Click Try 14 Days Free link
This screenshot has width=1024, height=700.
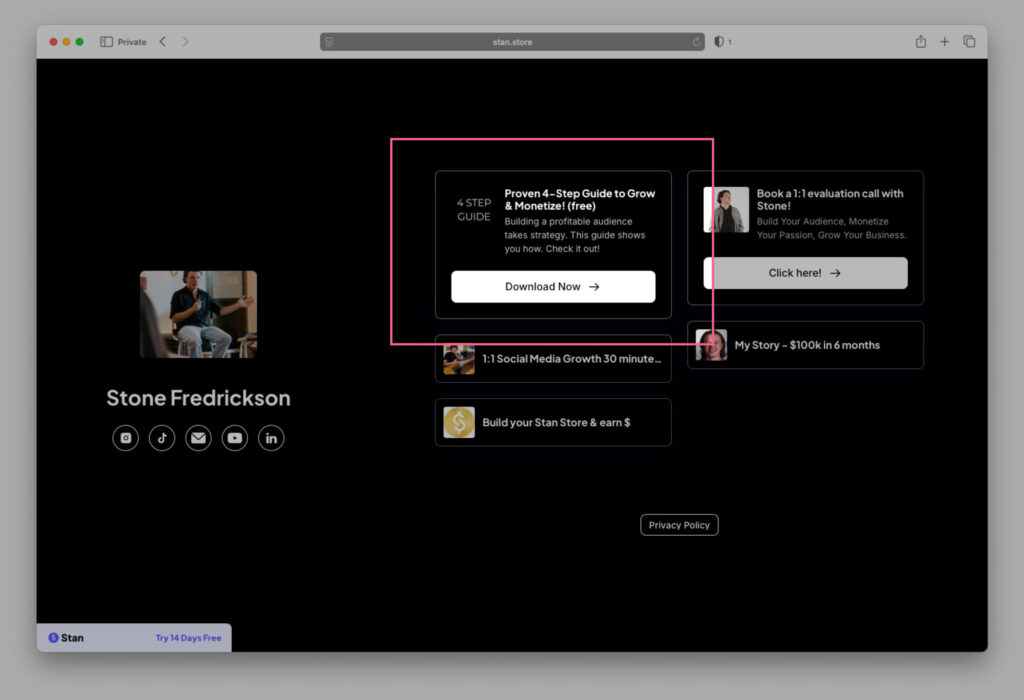click(188, 638)
